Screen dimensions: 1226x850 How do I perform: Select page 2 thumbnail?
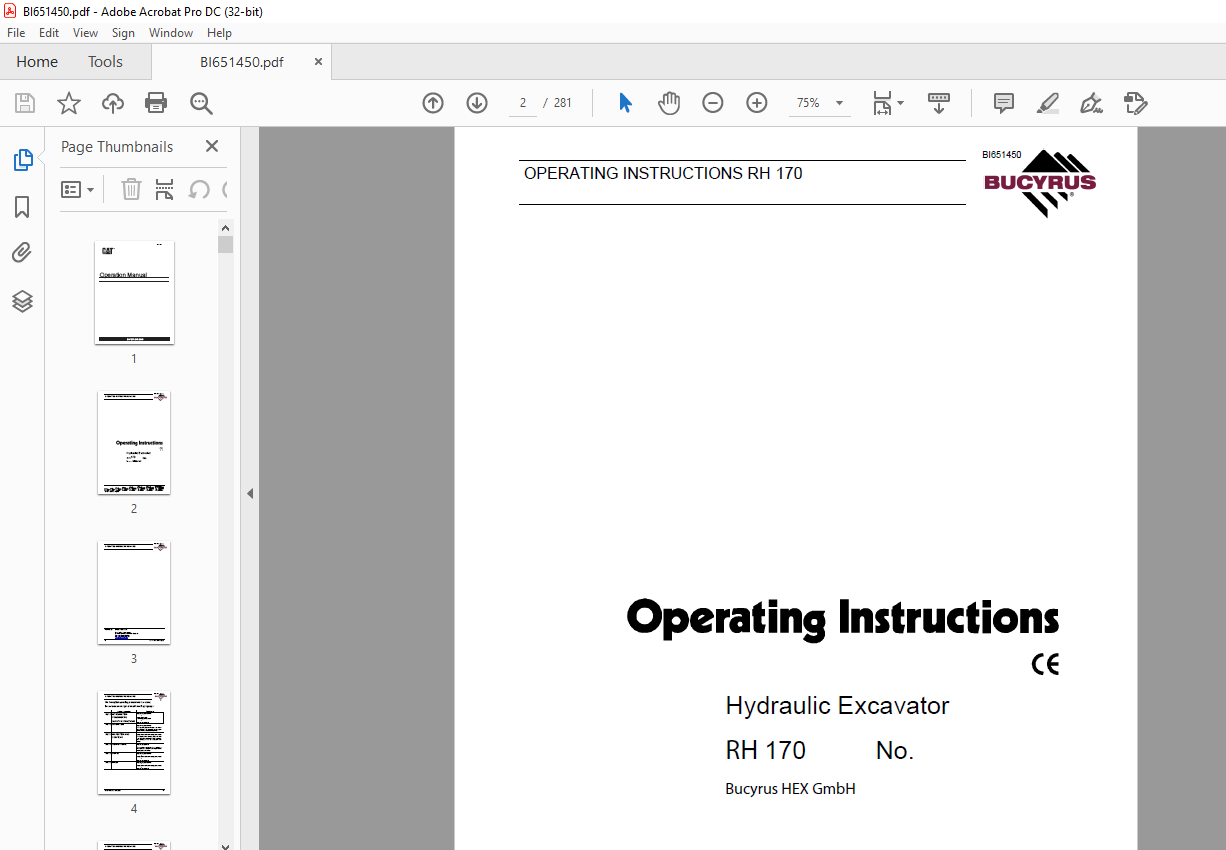click(134, 443)
